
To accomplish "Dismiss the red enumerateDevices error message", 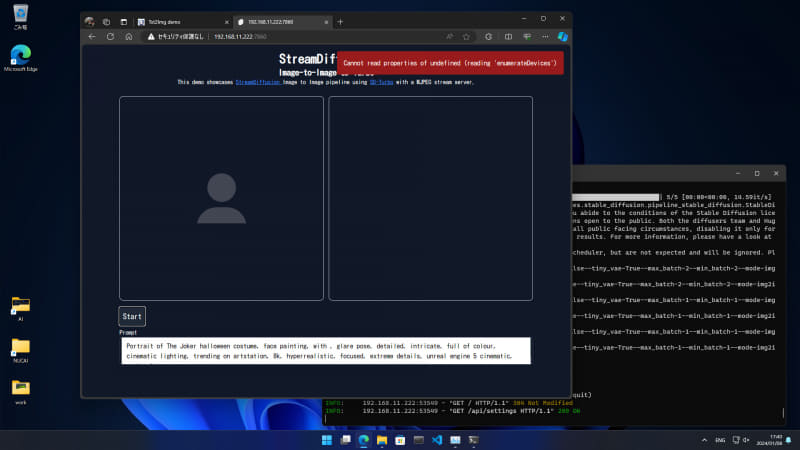I will coord(450,63).
